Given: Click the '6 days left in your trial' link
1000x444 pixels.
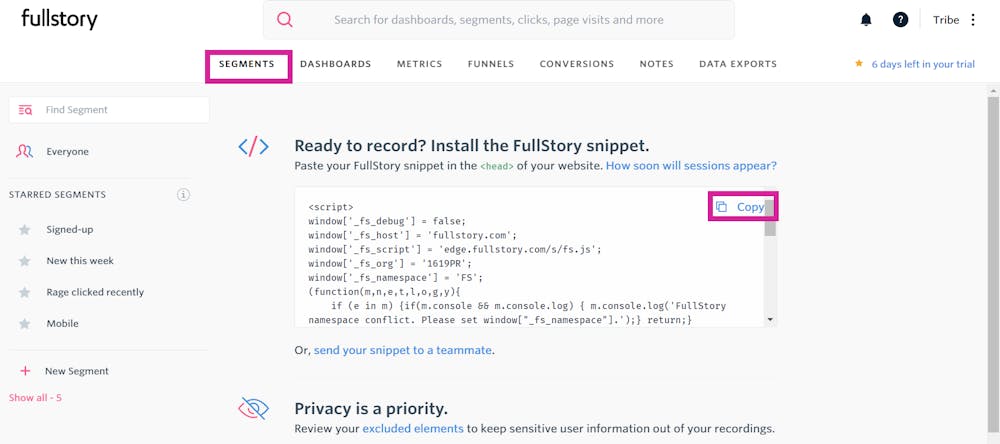Looking at the screenshot, I should [x=922, y=64].
